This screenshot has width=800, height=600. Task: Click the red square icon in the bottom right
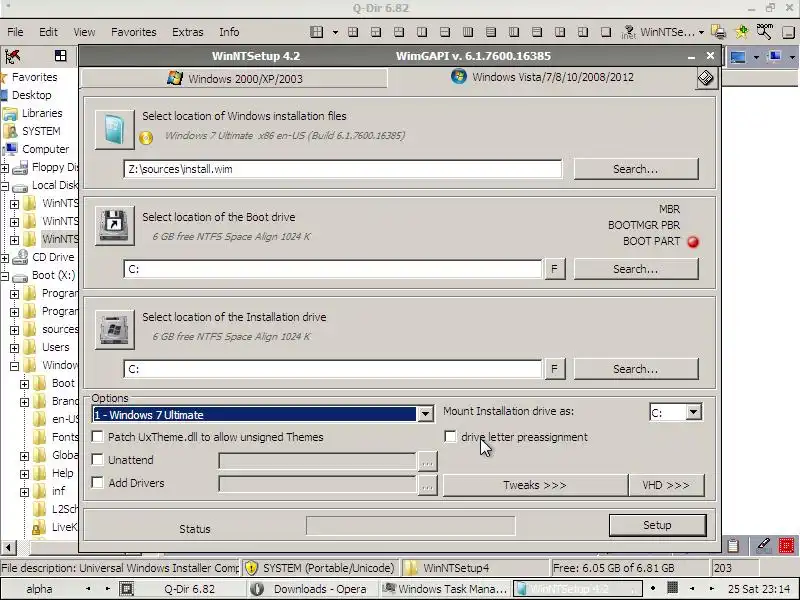[787, 546]
